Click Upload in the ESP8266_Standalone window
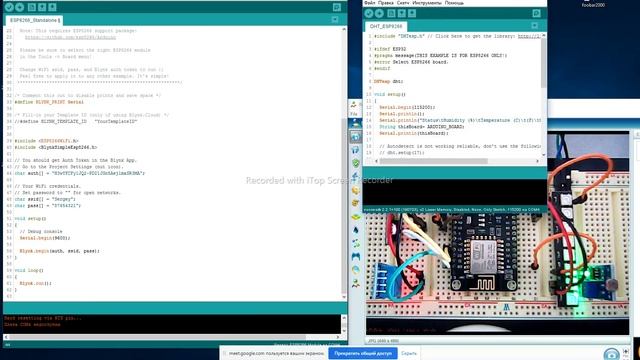 19,7
